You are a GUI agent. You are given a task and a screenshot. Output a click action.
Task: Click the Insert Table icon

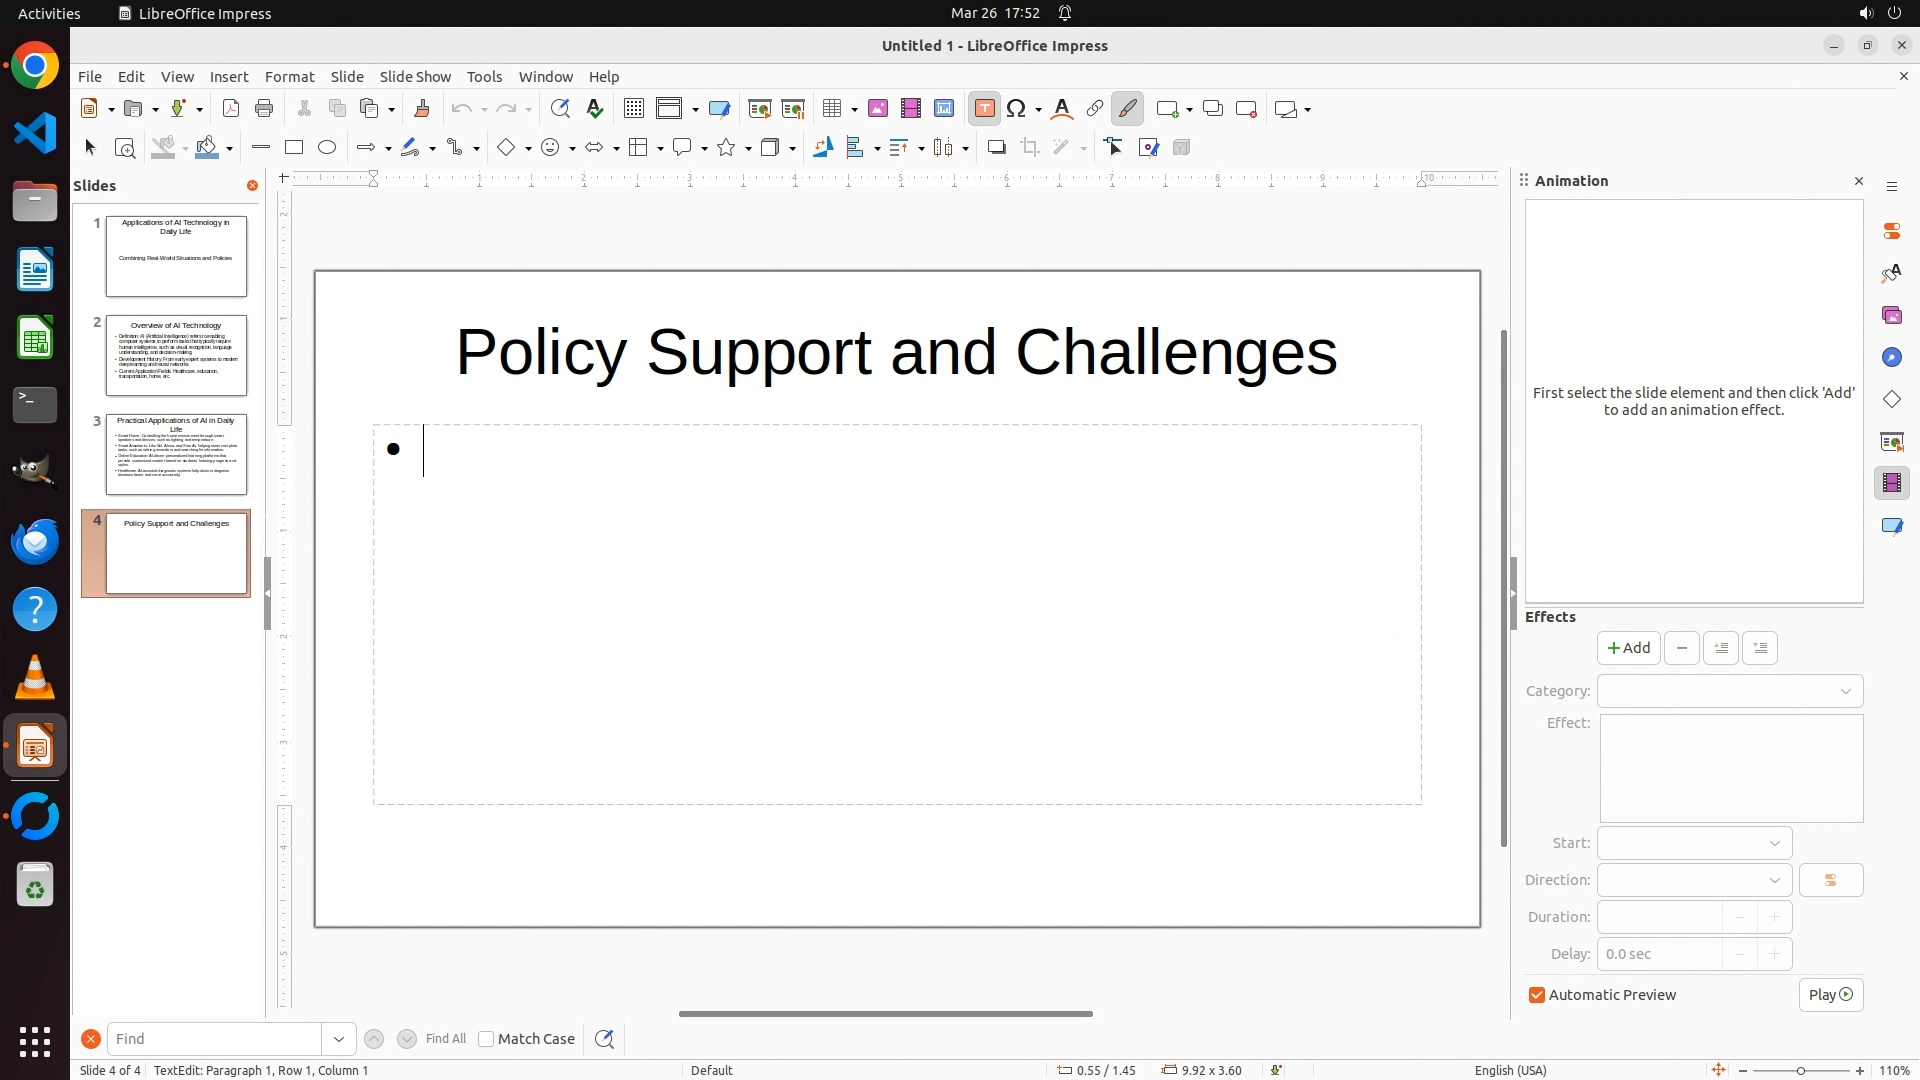tap(831, 109)
